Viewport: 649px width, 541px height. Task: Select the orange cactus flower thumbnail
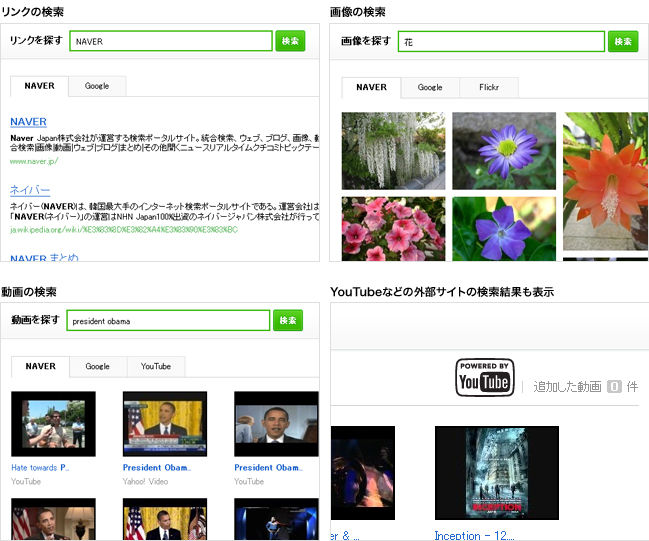point(606,181)
